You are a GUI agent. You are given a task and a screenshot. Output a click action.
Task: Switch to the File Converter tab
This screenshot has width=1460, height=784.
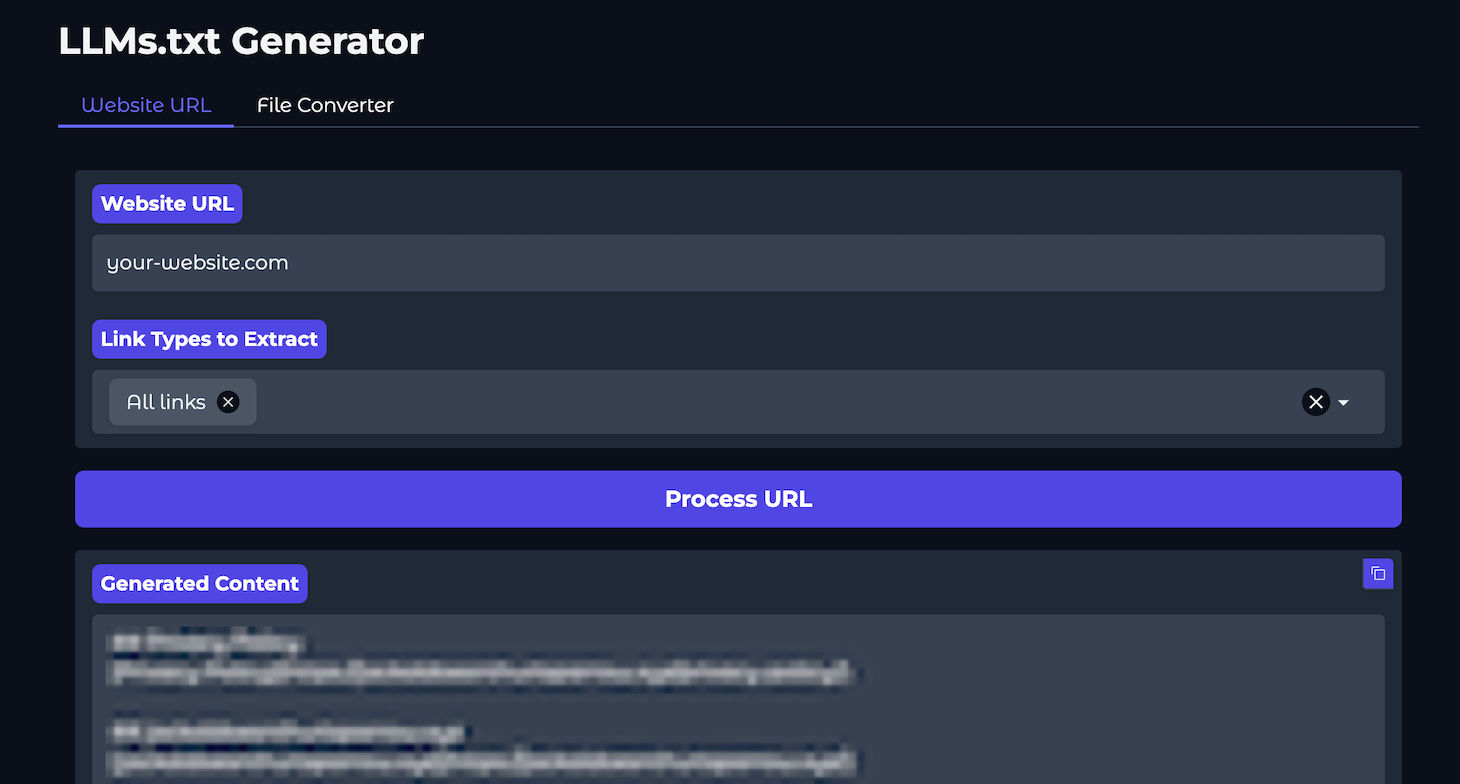325,105
